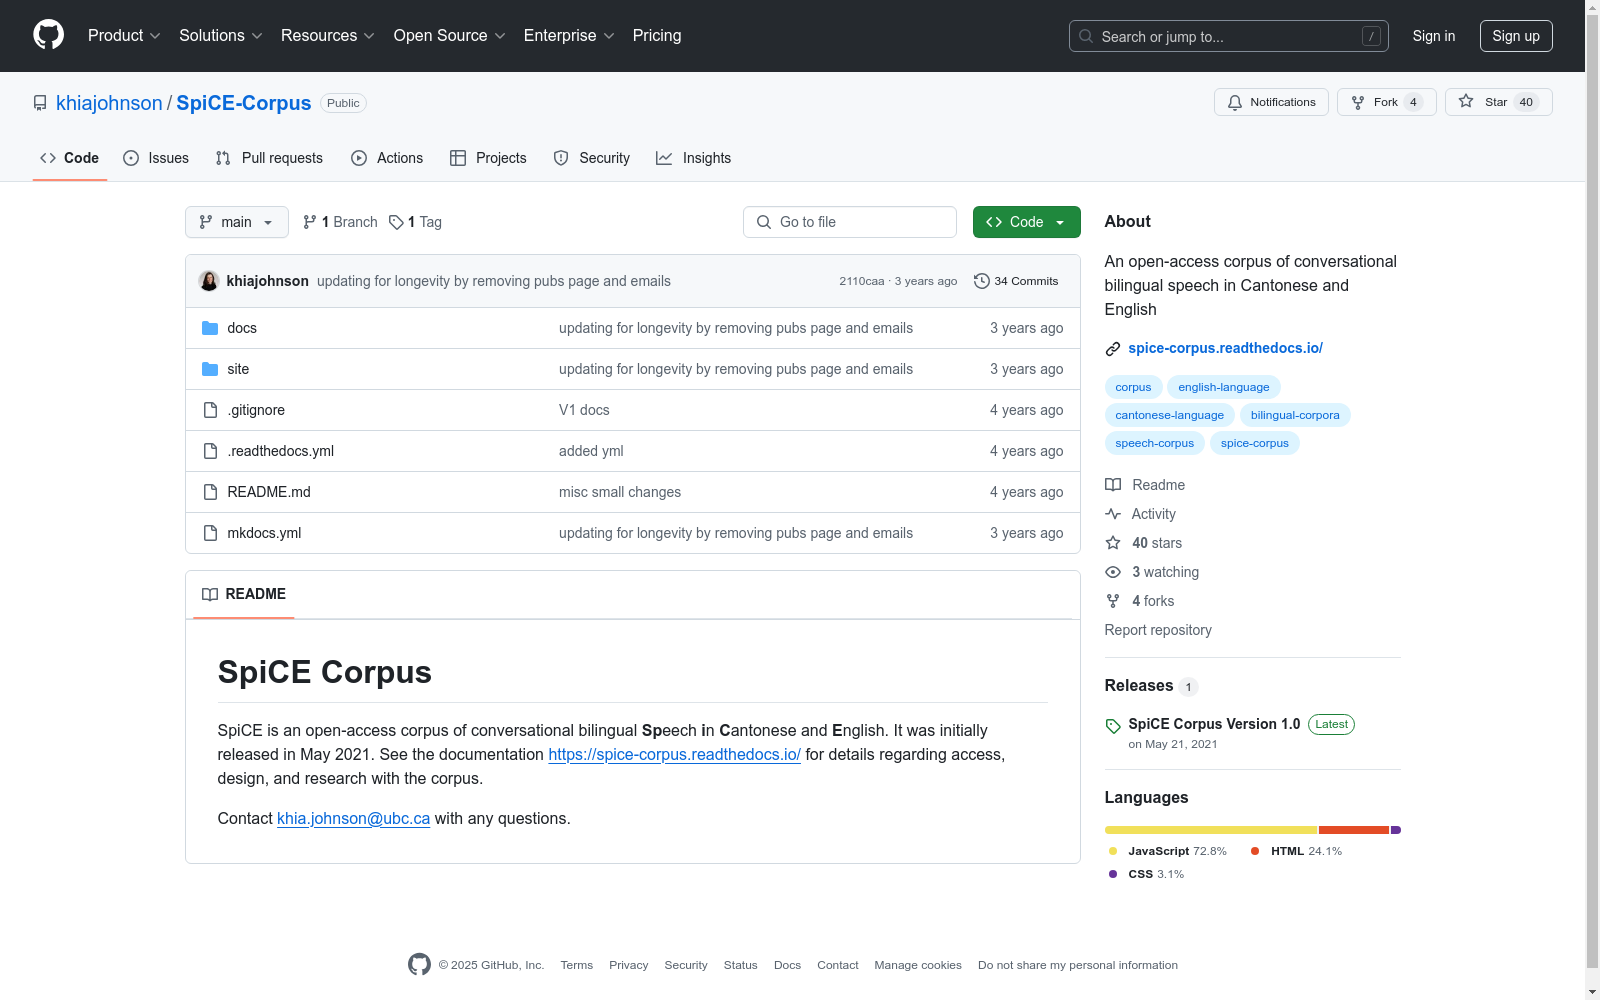Click the fork icon beside 4 forks
1600x1000 pixels.
coord(1113,601)
